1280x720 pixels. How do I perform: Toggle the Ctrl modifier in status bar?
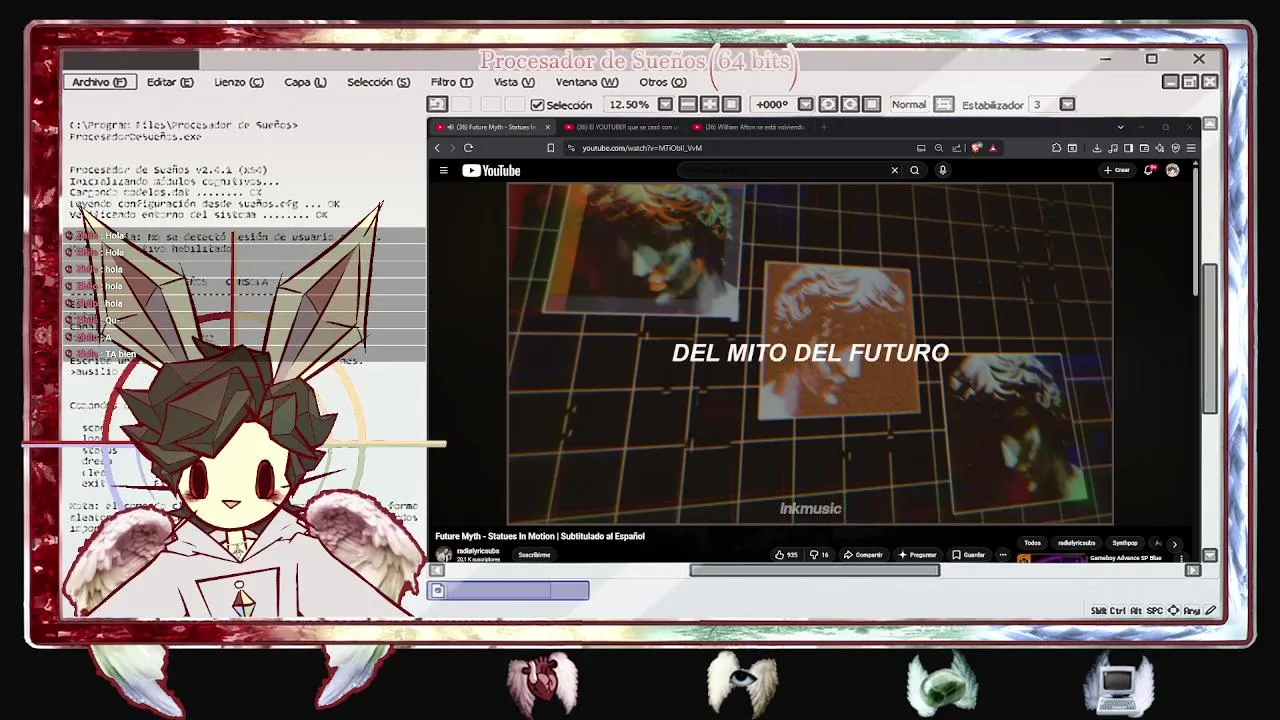(1119, 610)
